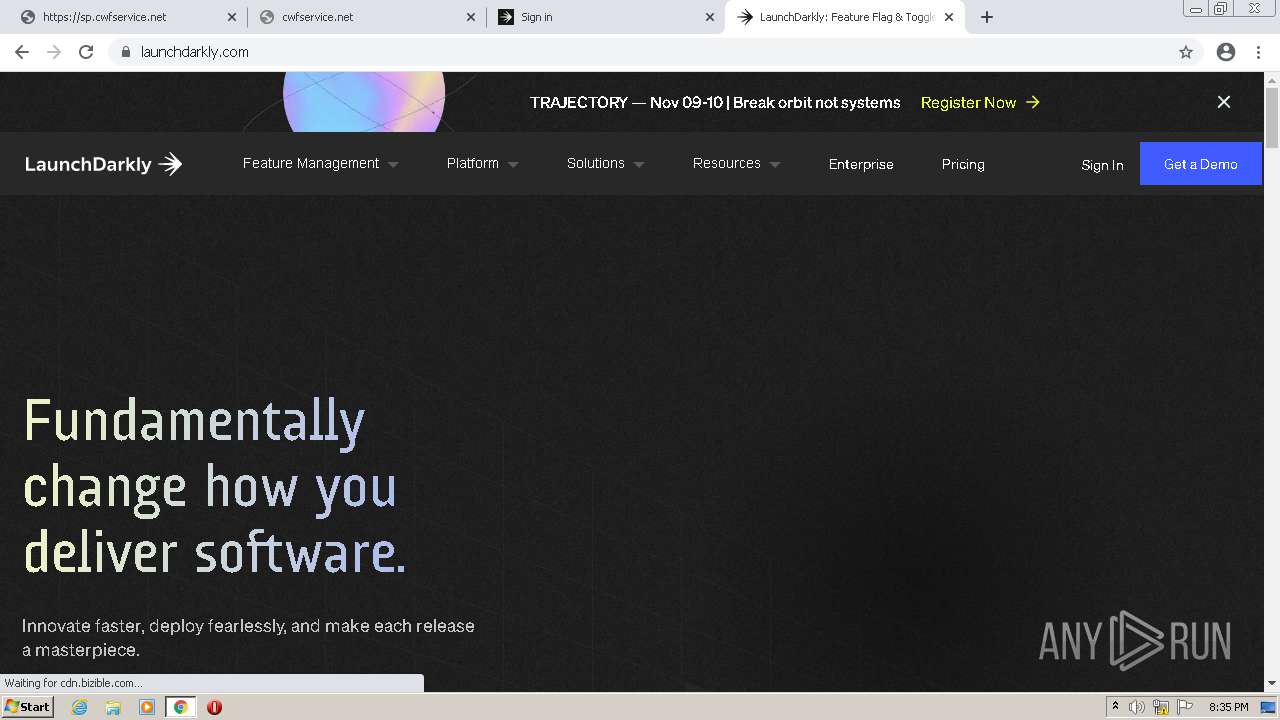Click the red Opera taskbar icon
1280x720 pixels.
(214, 707)
